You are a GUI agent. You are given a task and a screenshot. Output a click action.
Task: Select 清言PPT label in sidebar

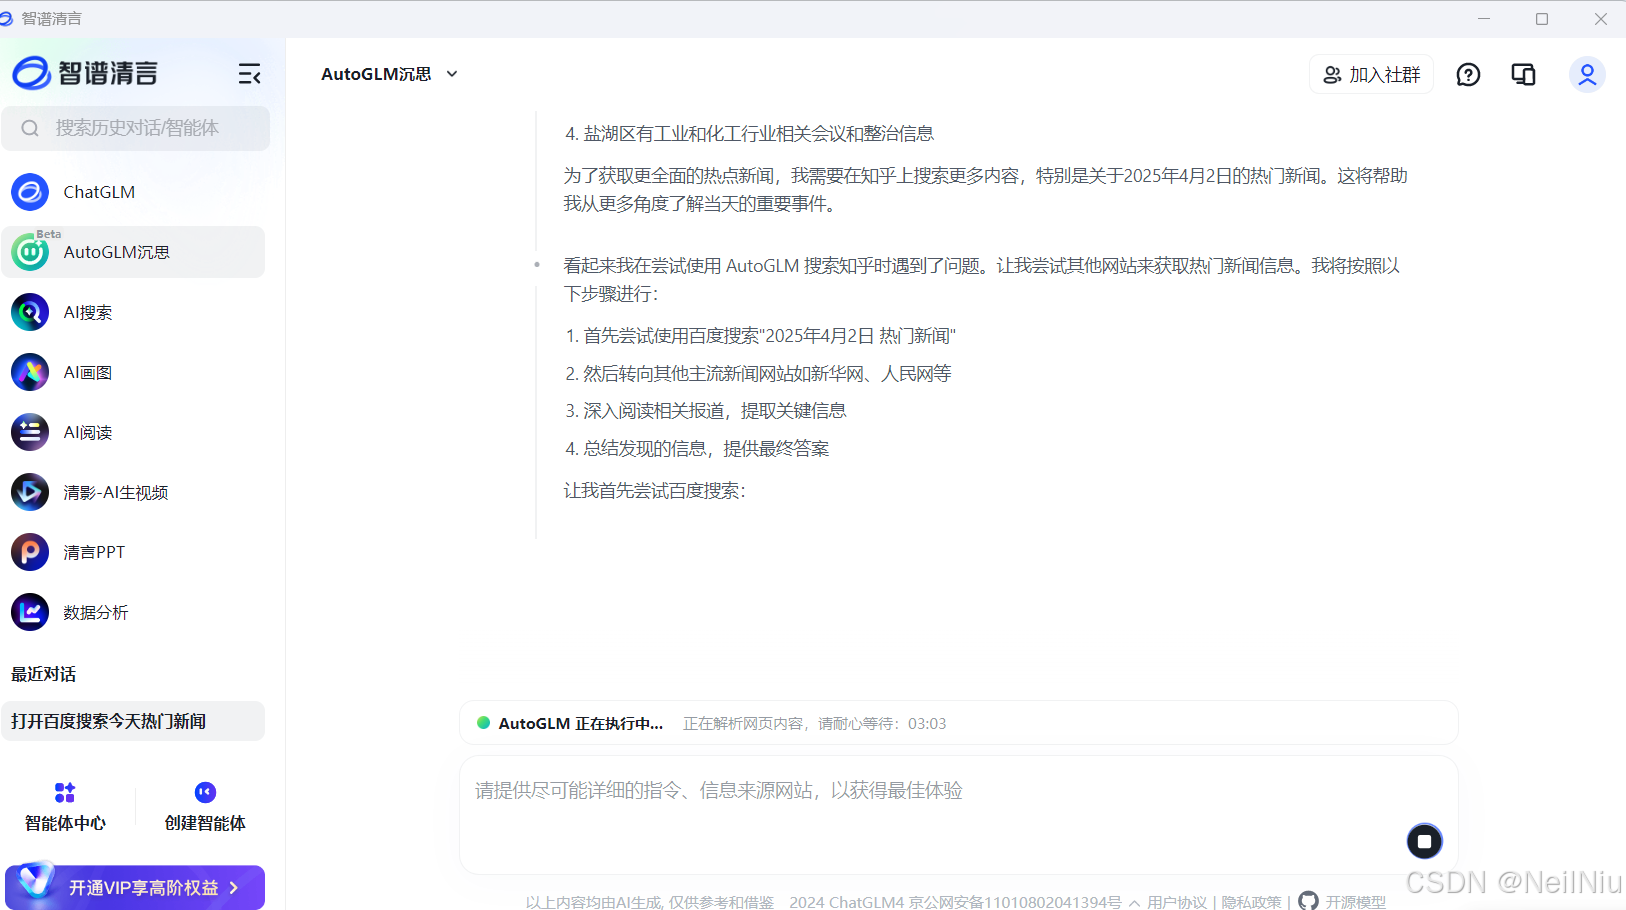[94, 552]
